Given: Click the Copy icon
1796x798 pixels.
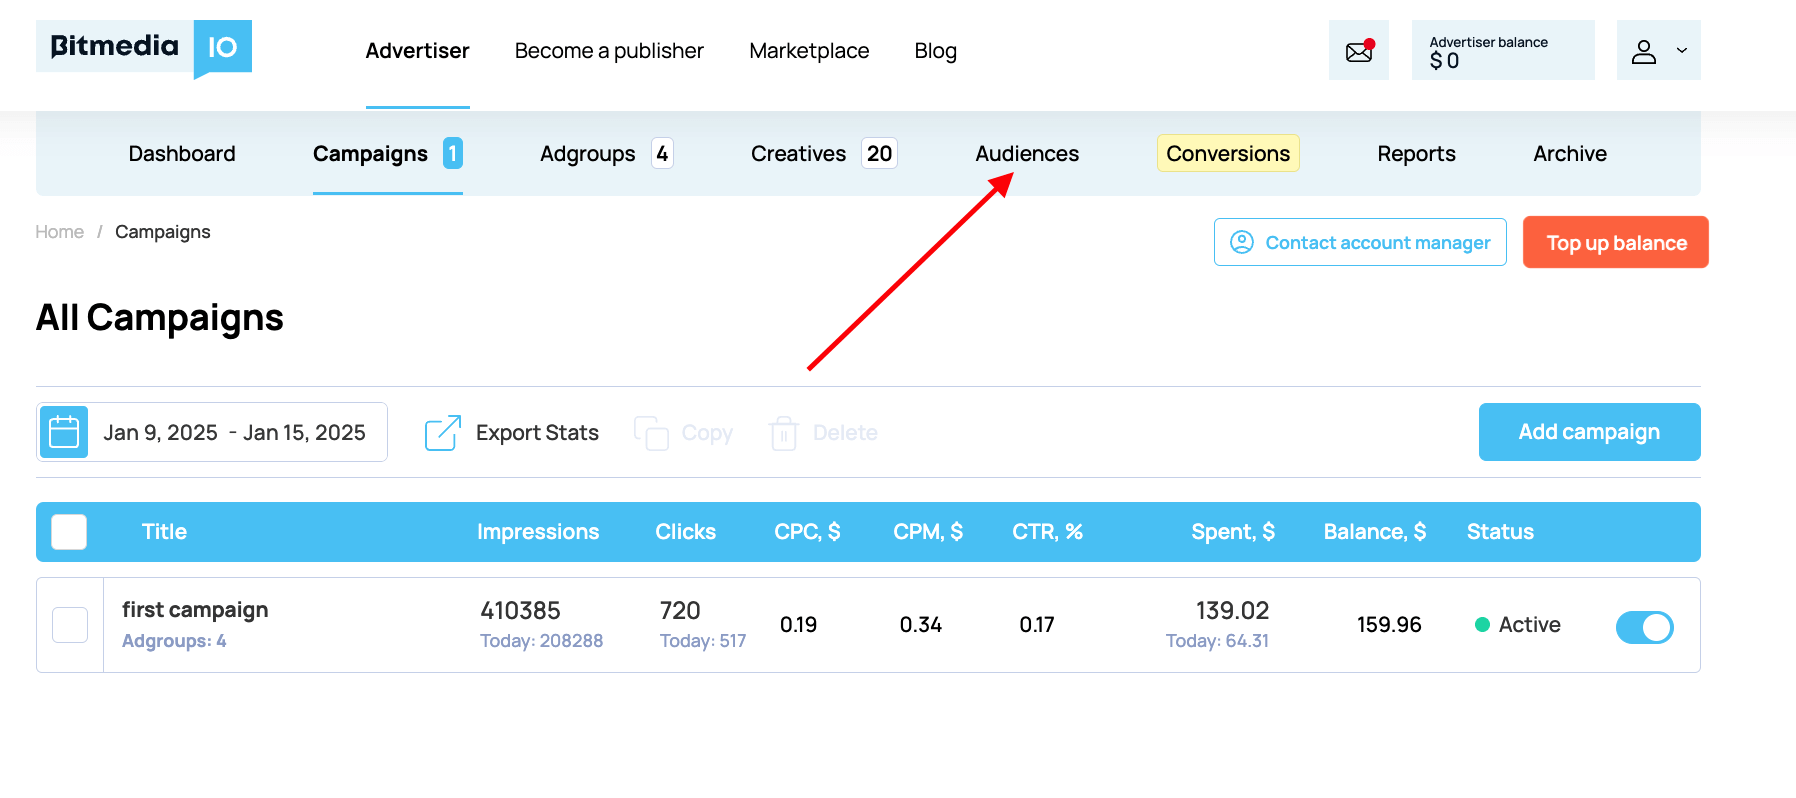Looking at the screenshot, I should point(651,433).
